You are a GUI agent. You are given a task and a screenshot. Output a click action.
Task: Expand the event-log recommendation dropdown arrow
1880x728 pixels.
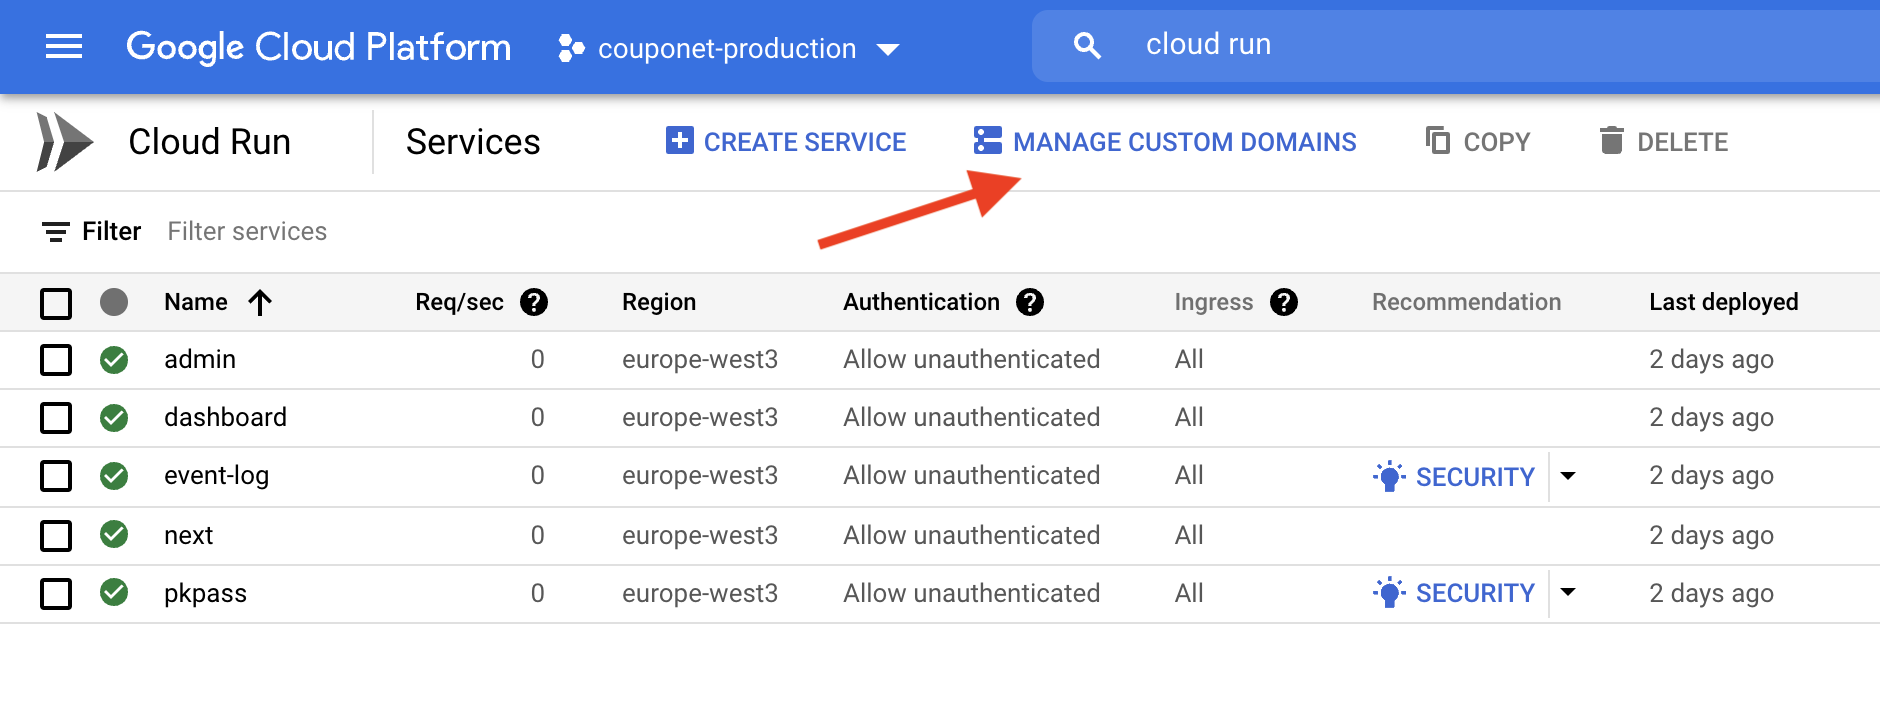coord(1568,476)
